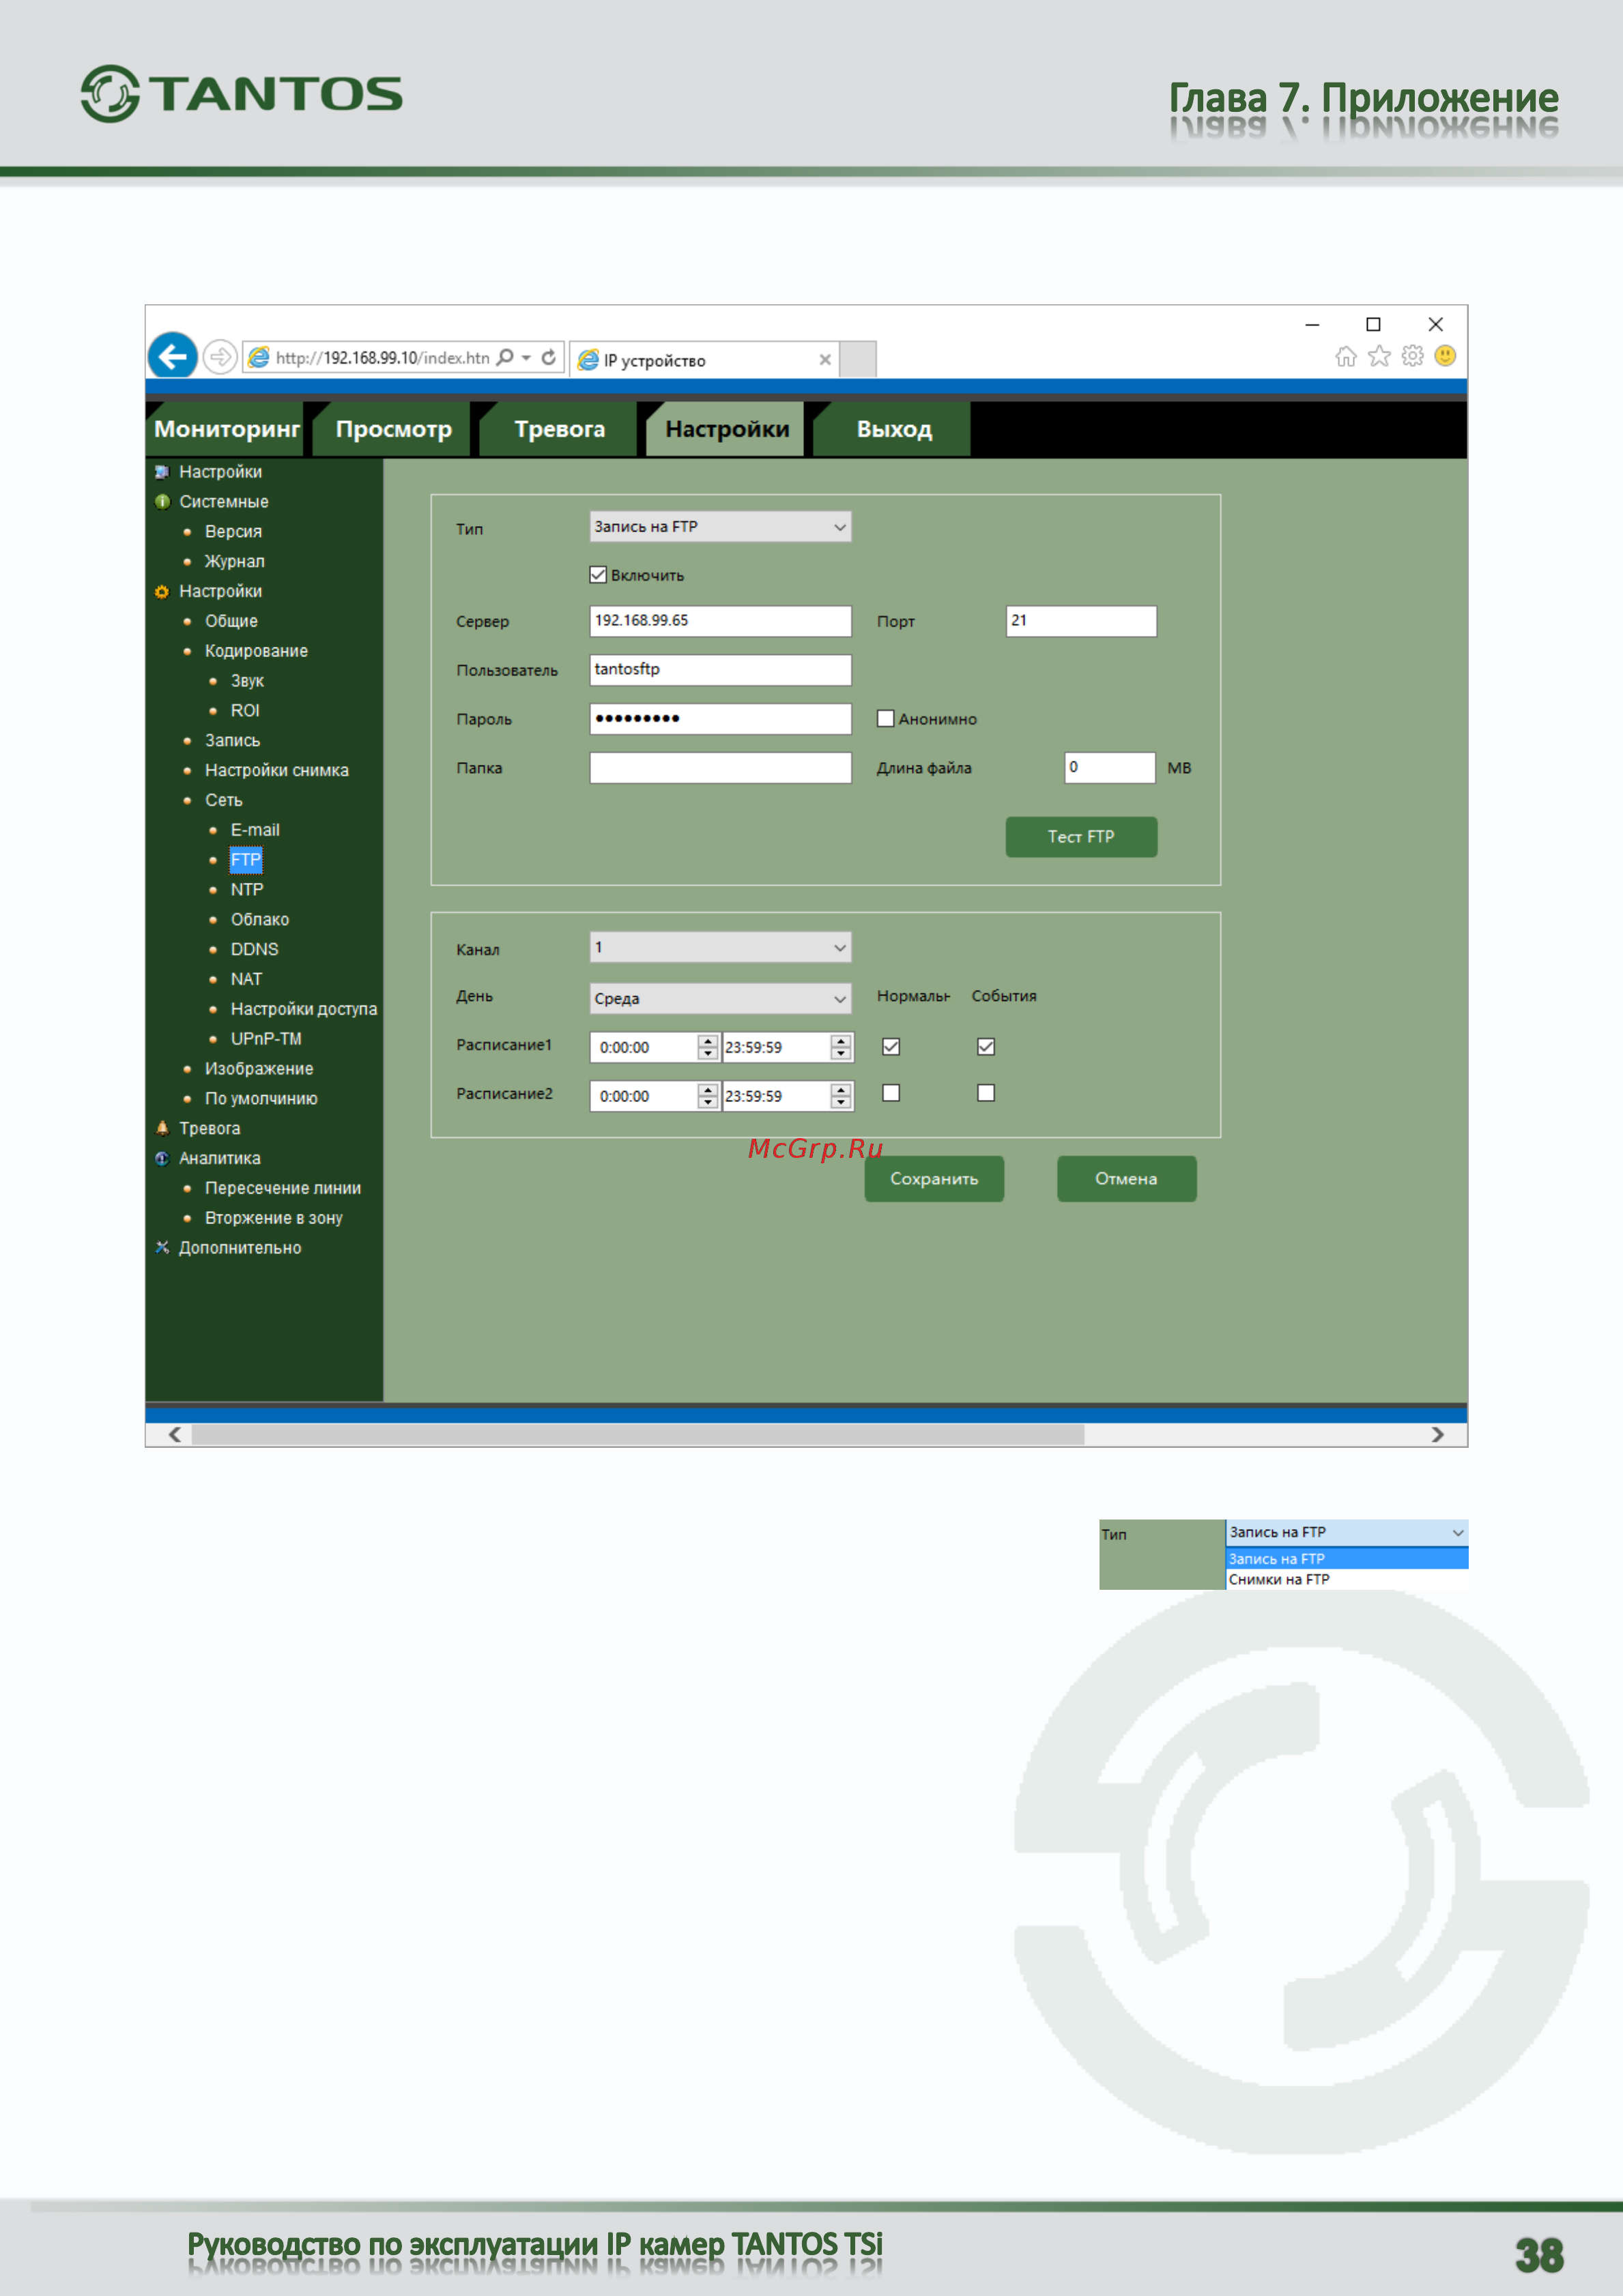Viewport: 1623px width, 2296px height.
Task: Click the horizontal scrollbar thumb
Action: [638, 1435]
